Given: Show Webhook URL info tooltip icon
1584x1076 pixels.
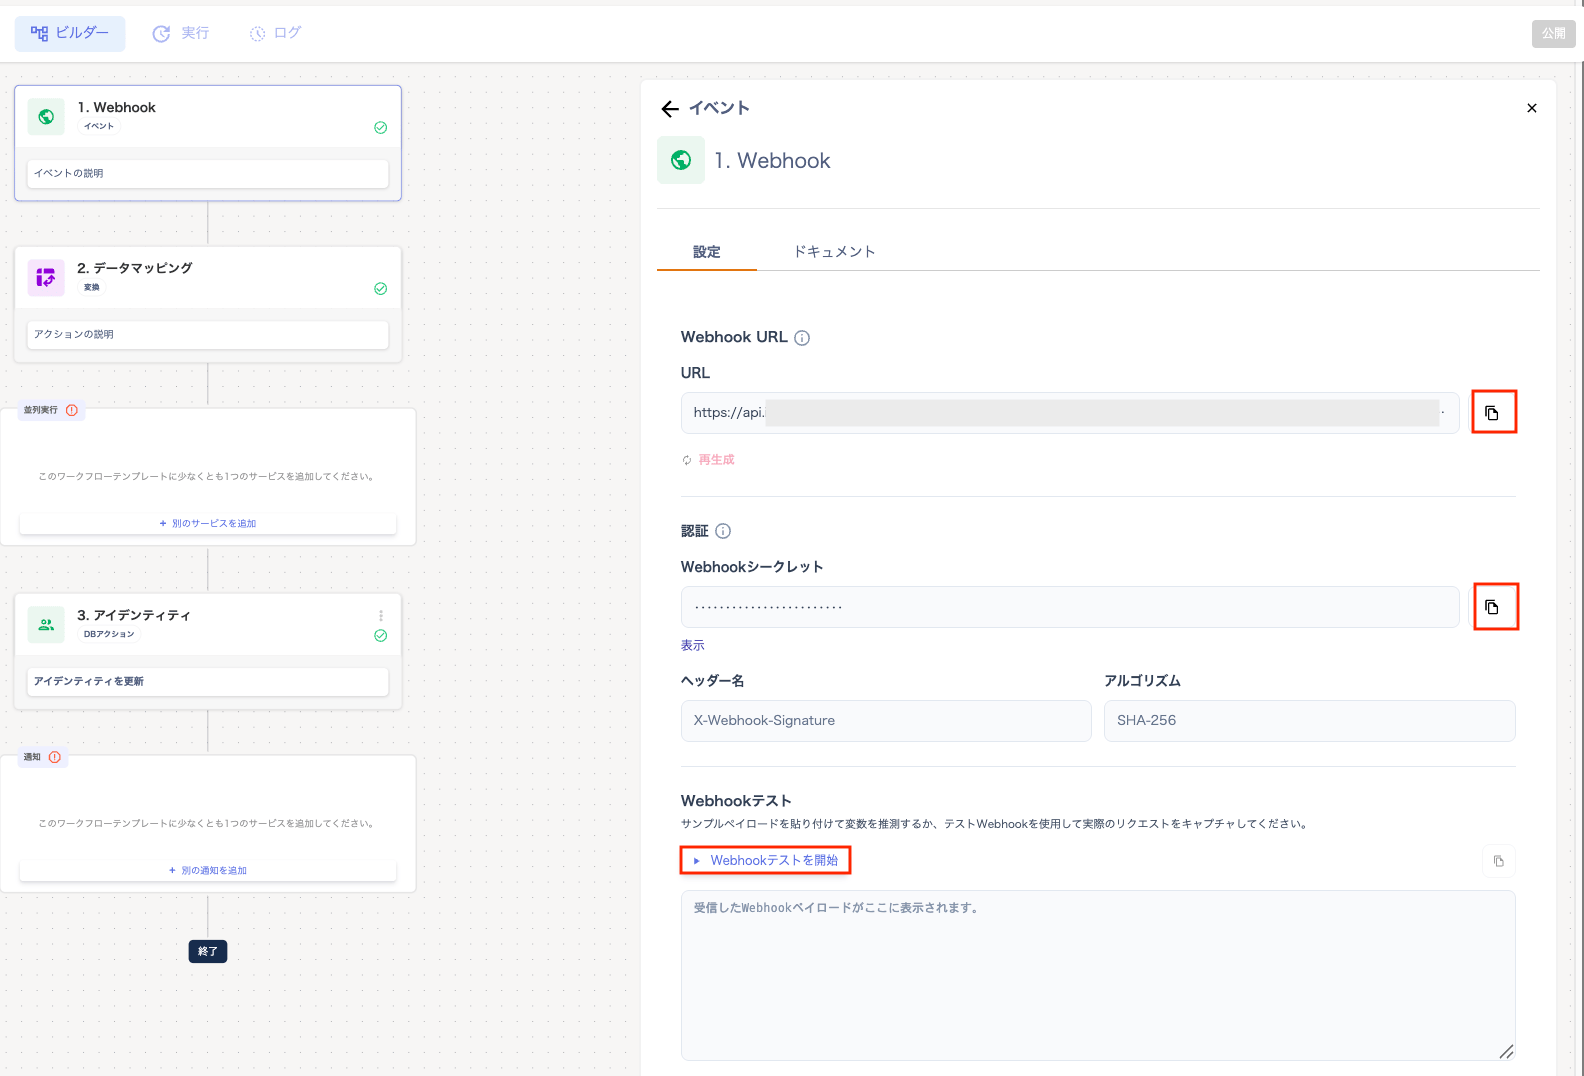Looking at the screenshot, I should (x=802, y=338).
